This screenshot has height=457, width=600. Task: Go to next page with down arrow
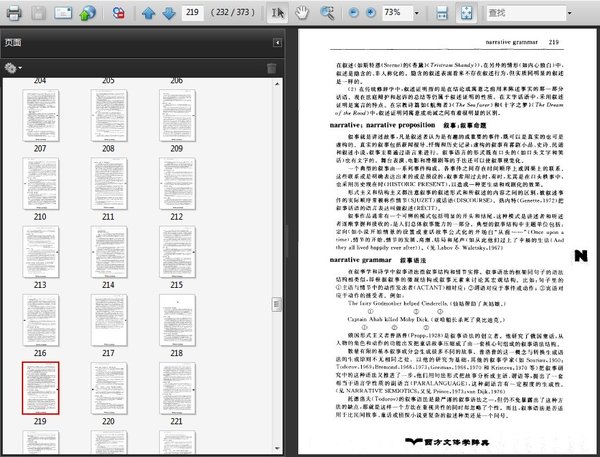coord(168,13)
